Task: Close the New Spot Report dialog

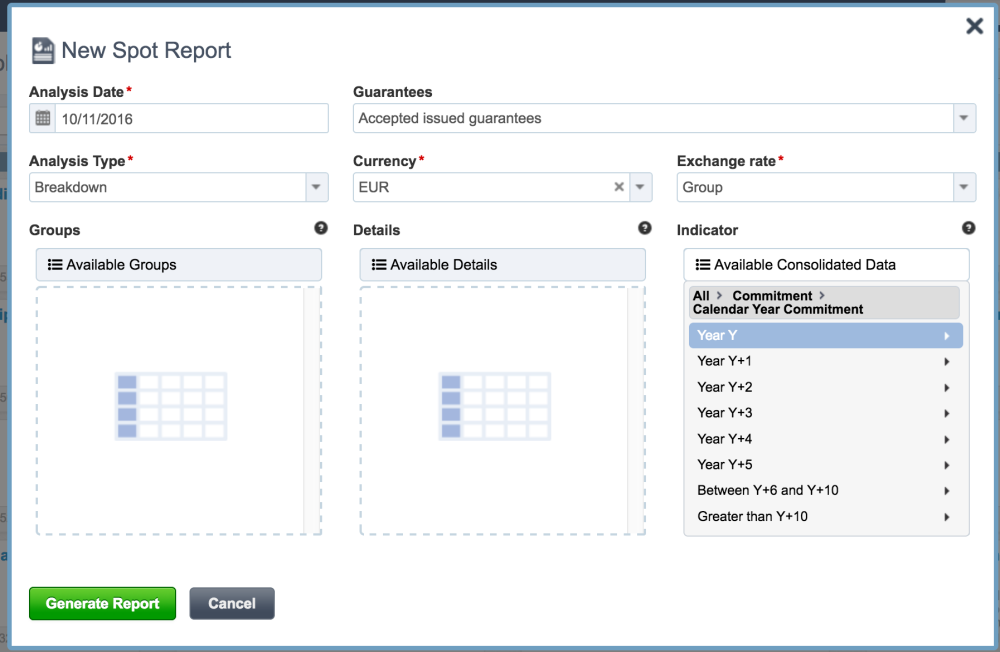Action: (974, 26)
